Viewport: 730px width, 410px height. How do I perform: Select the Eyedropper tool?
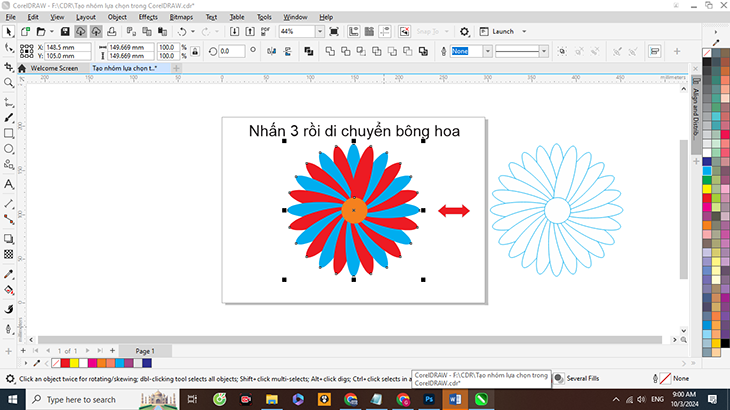point(8,275)
